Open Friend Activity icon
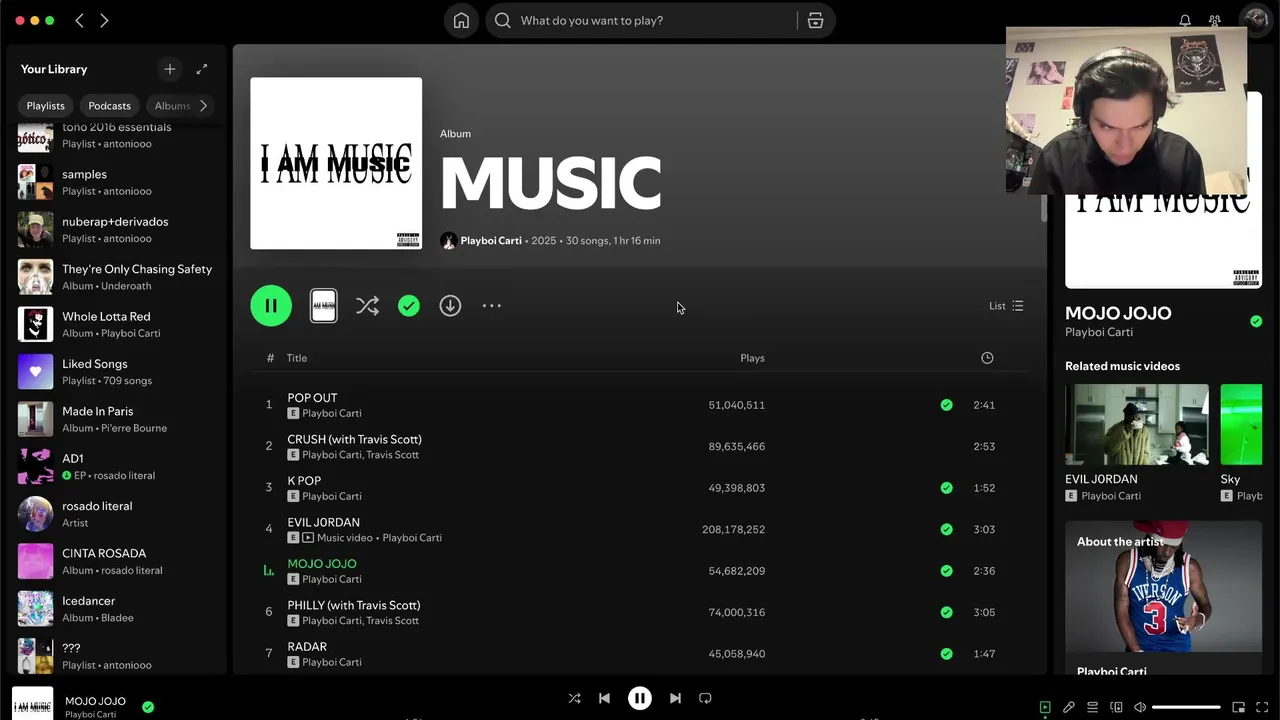This screenshot has height=720, width=1280. click(1215, 20)
